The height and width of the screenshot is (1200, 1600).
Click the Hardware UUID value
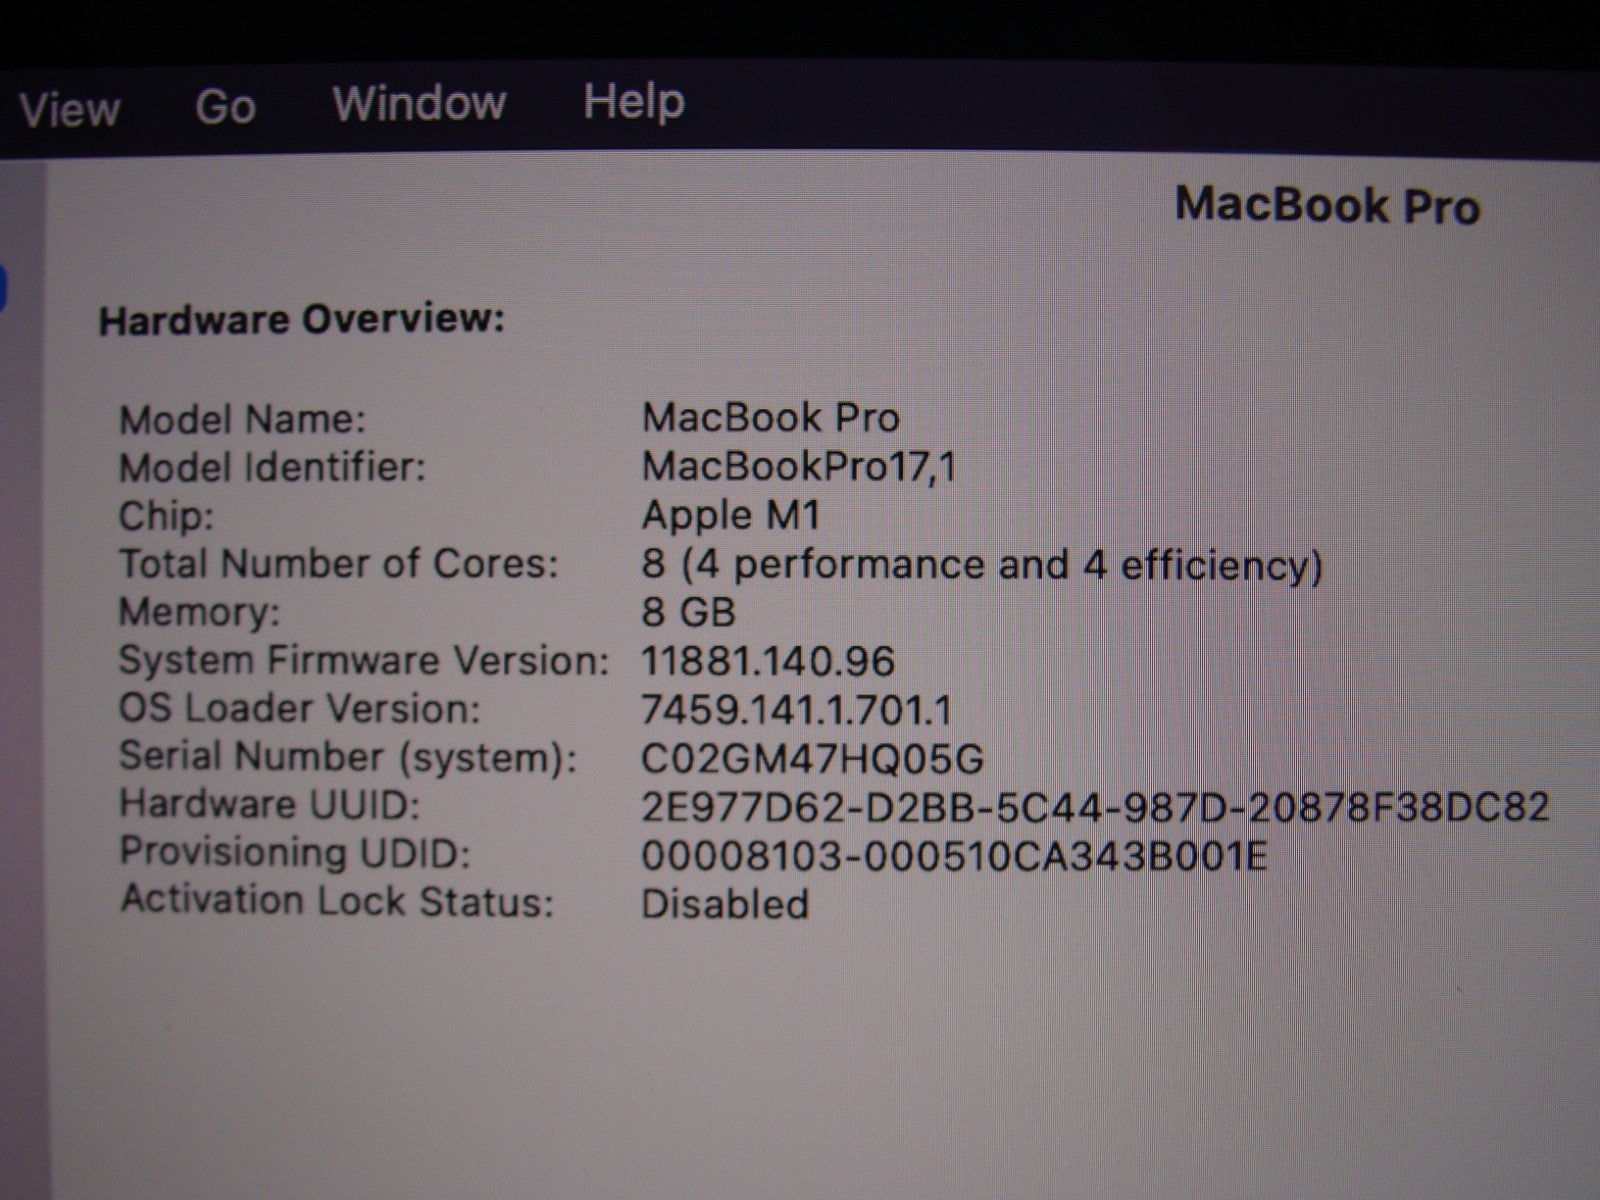1094,807
